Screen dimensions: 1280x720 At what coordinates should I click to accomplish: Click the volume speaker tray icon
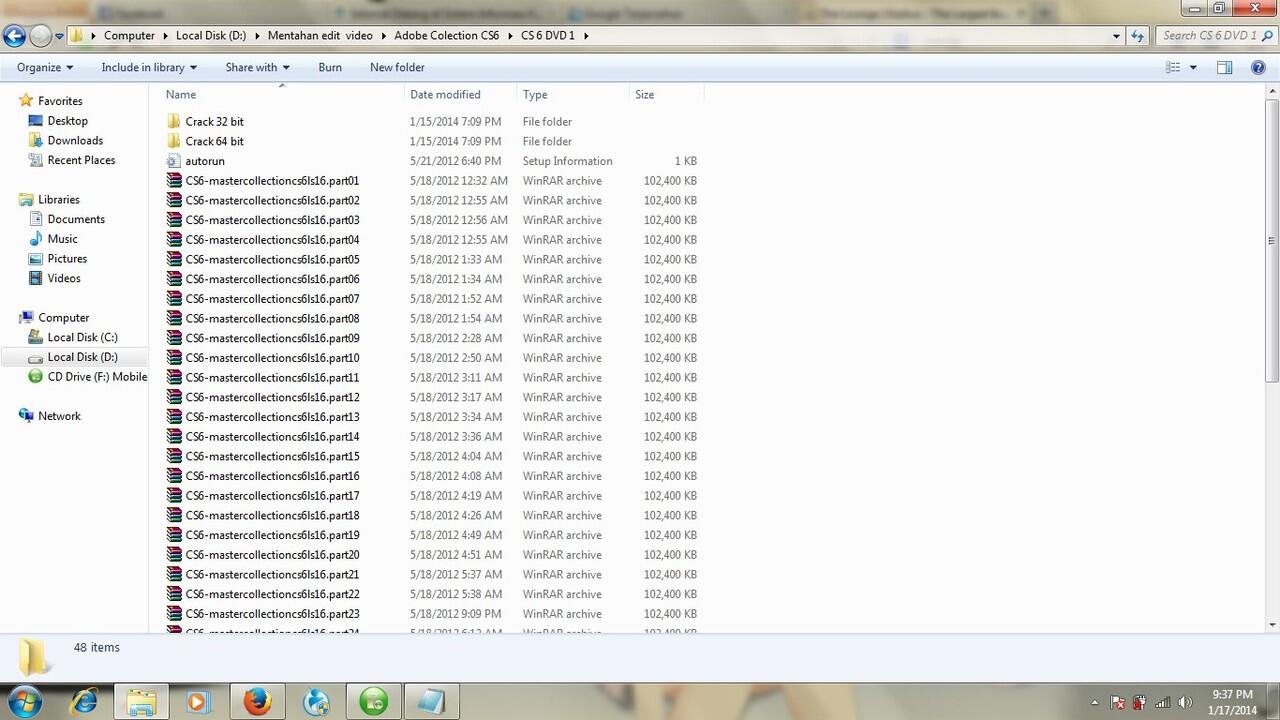tap(1185, 703)
